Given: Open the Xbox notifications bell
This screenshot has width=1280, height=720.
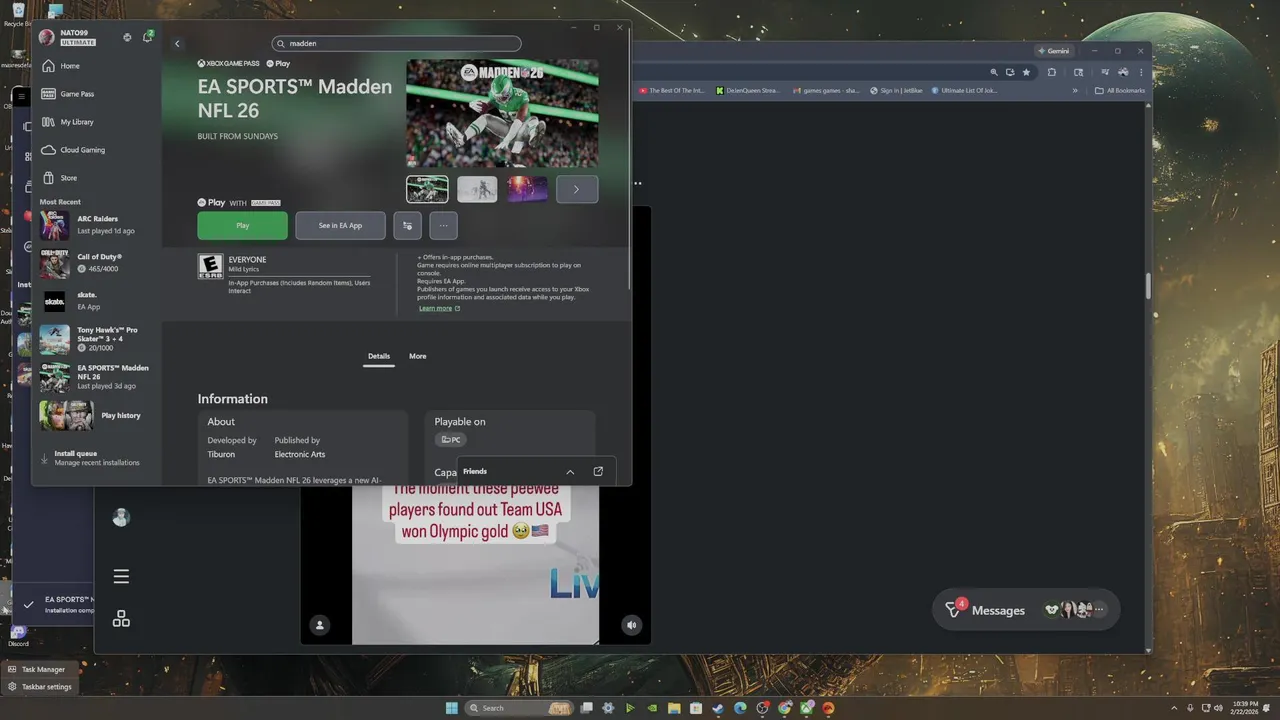Looking at the screenshot, I should (x=146, y=37).
